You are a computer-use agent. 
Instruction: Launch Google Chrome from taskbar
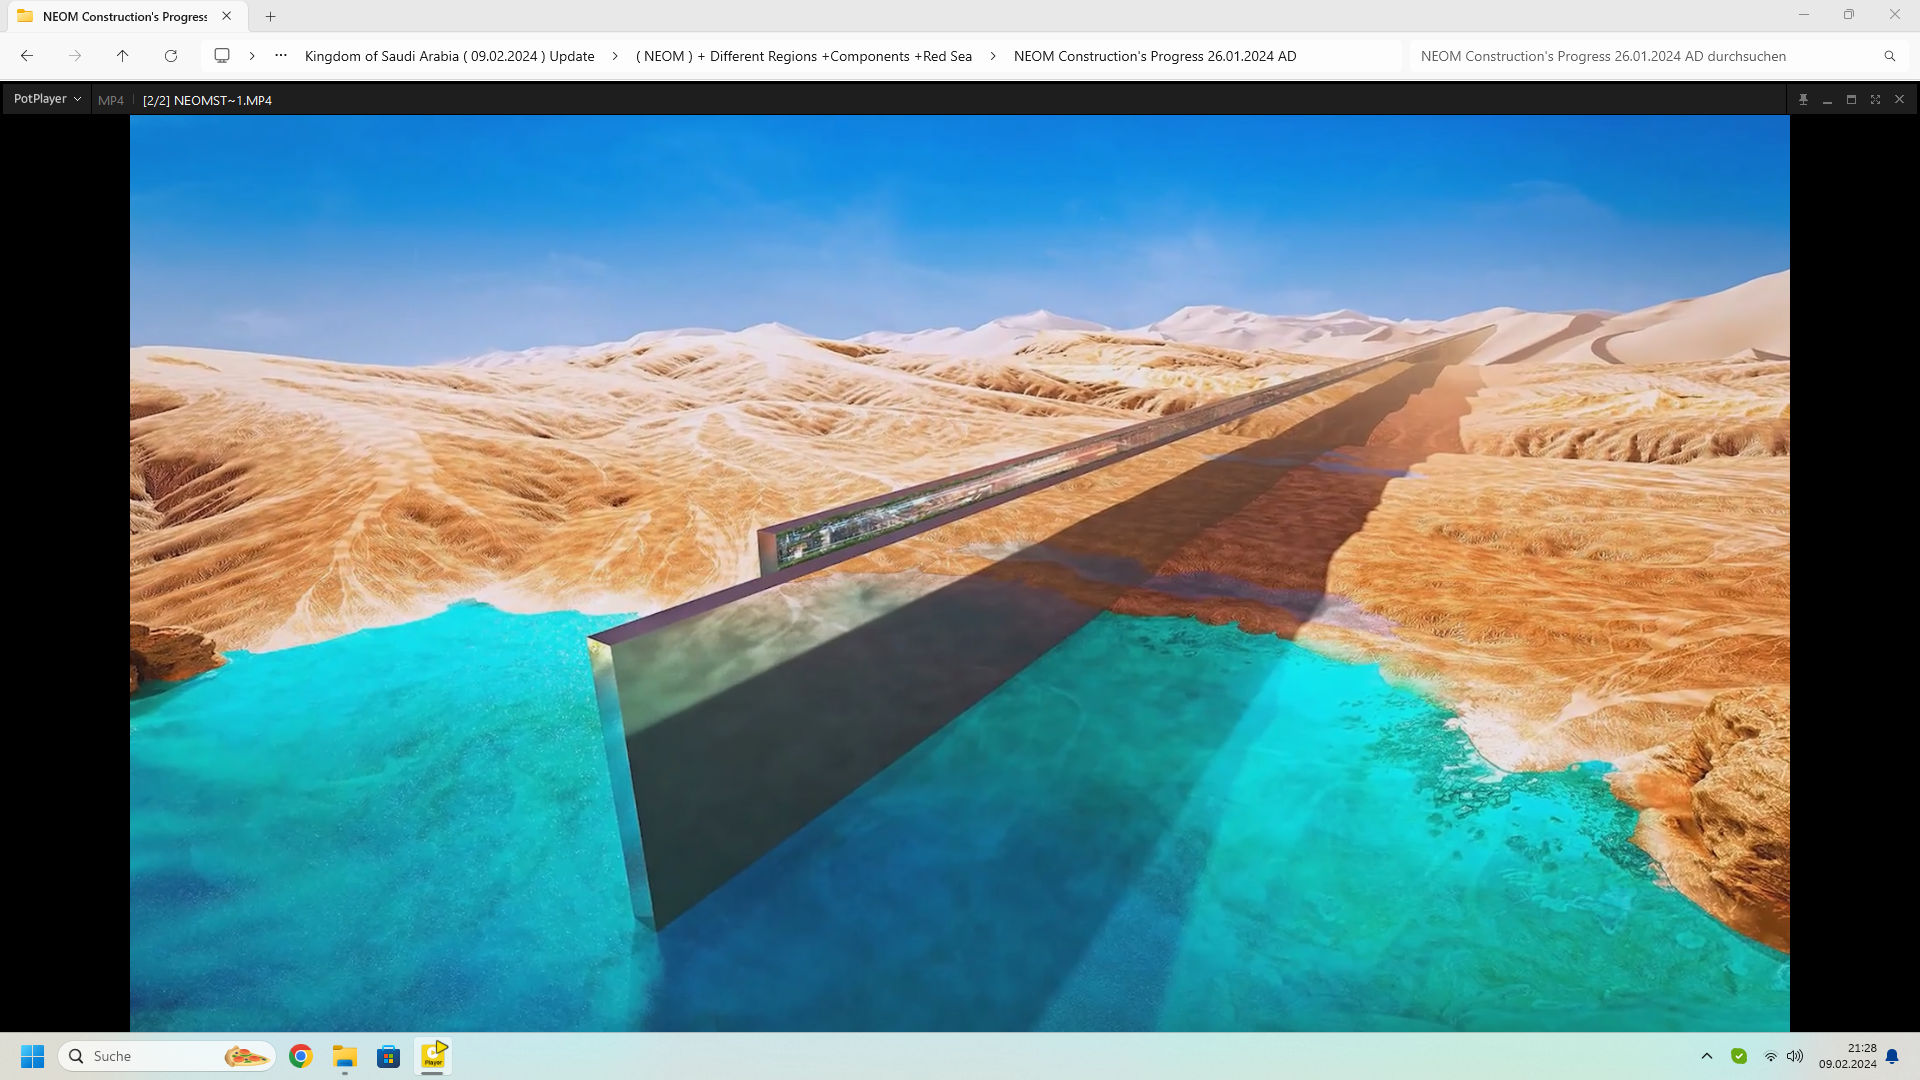point(300,1056)
